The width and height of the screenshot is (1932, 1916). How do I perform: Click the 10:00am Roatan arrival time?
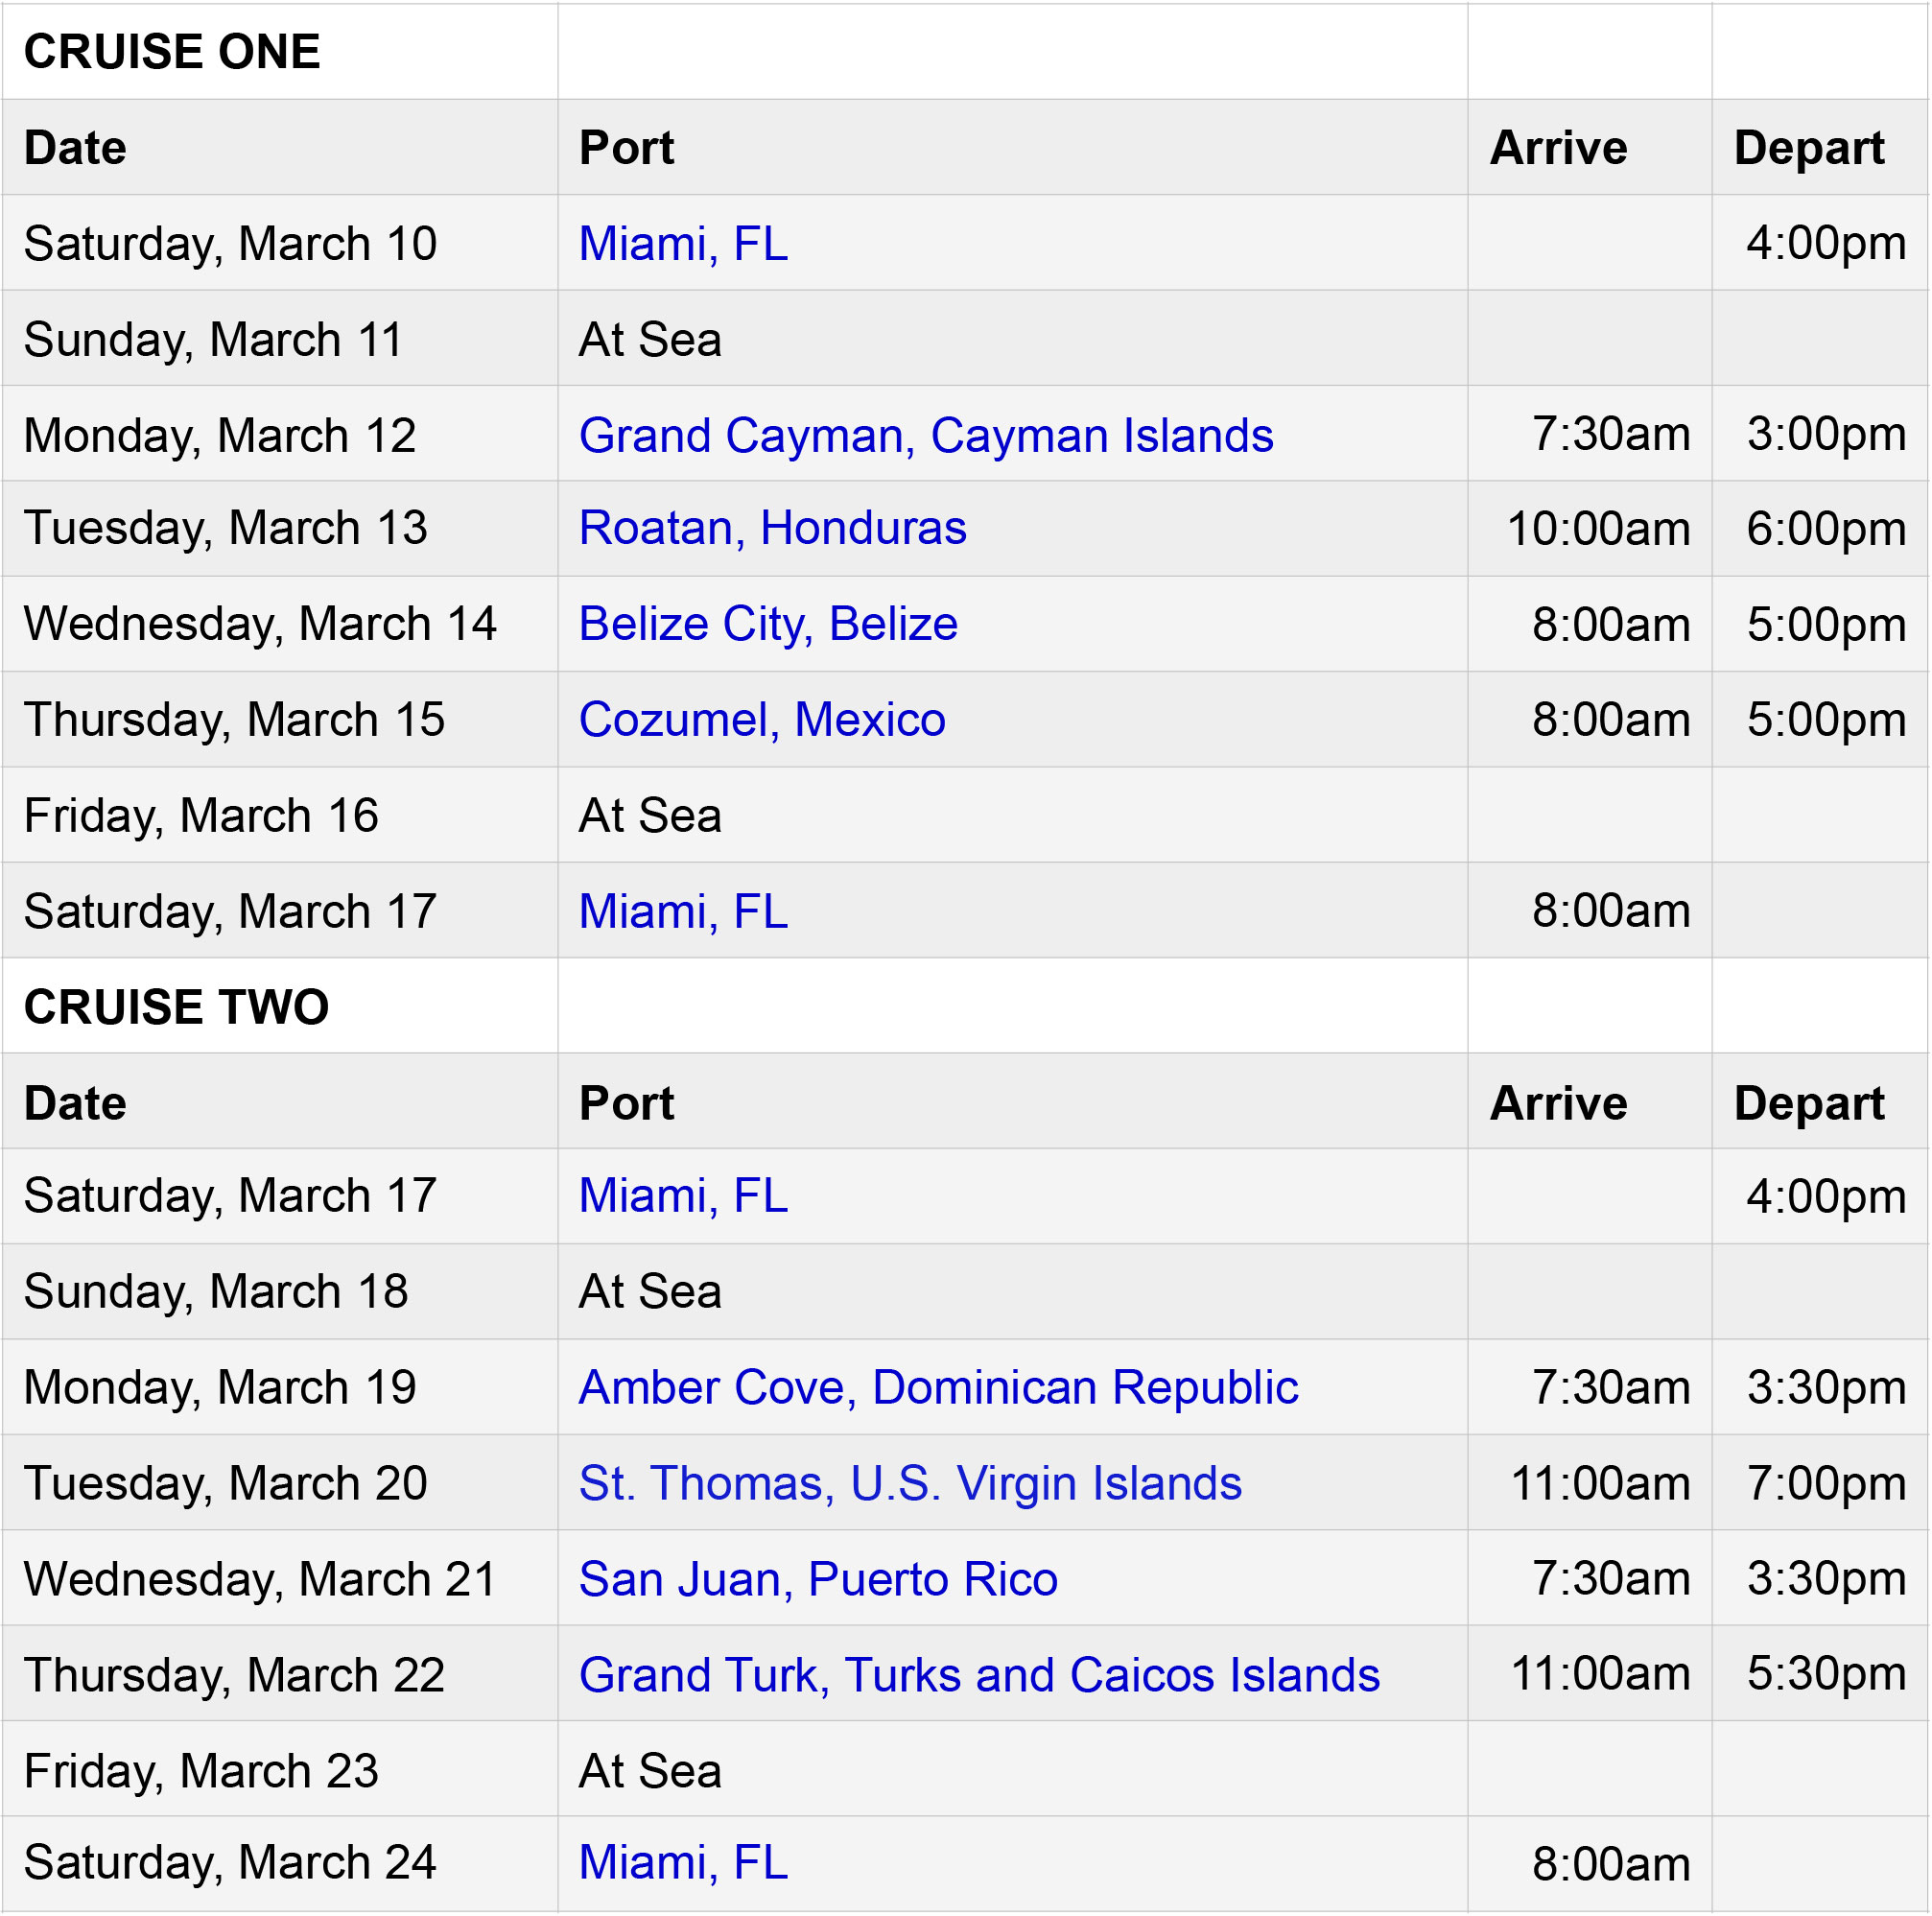pyautogui.click(x=1598, y=529)
